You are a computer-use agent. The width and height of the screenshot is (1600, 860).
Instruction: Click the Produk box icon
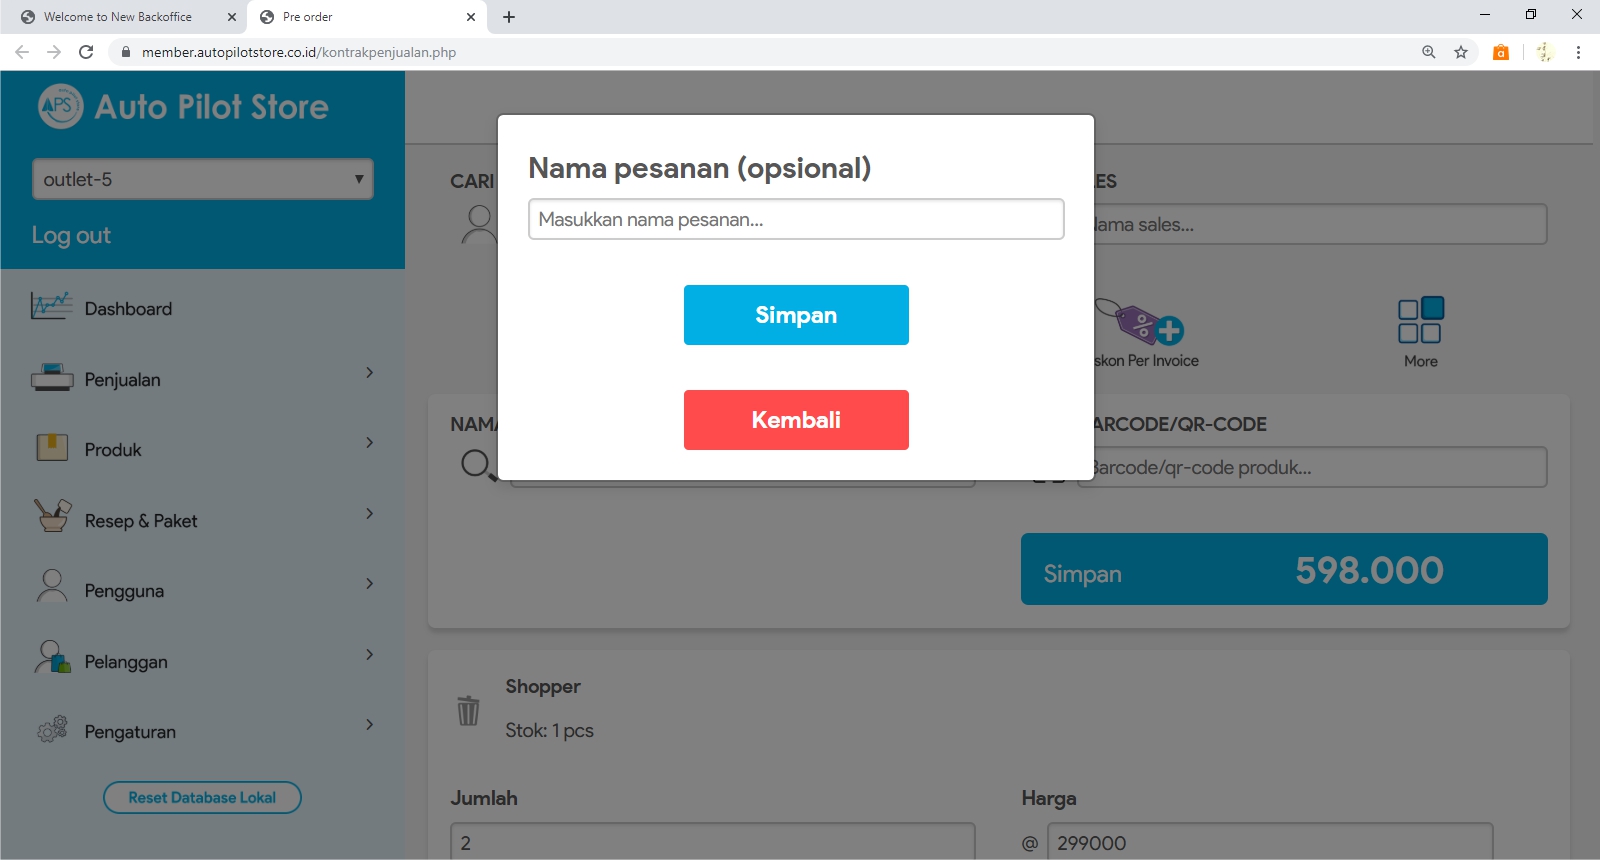point(52,448)
